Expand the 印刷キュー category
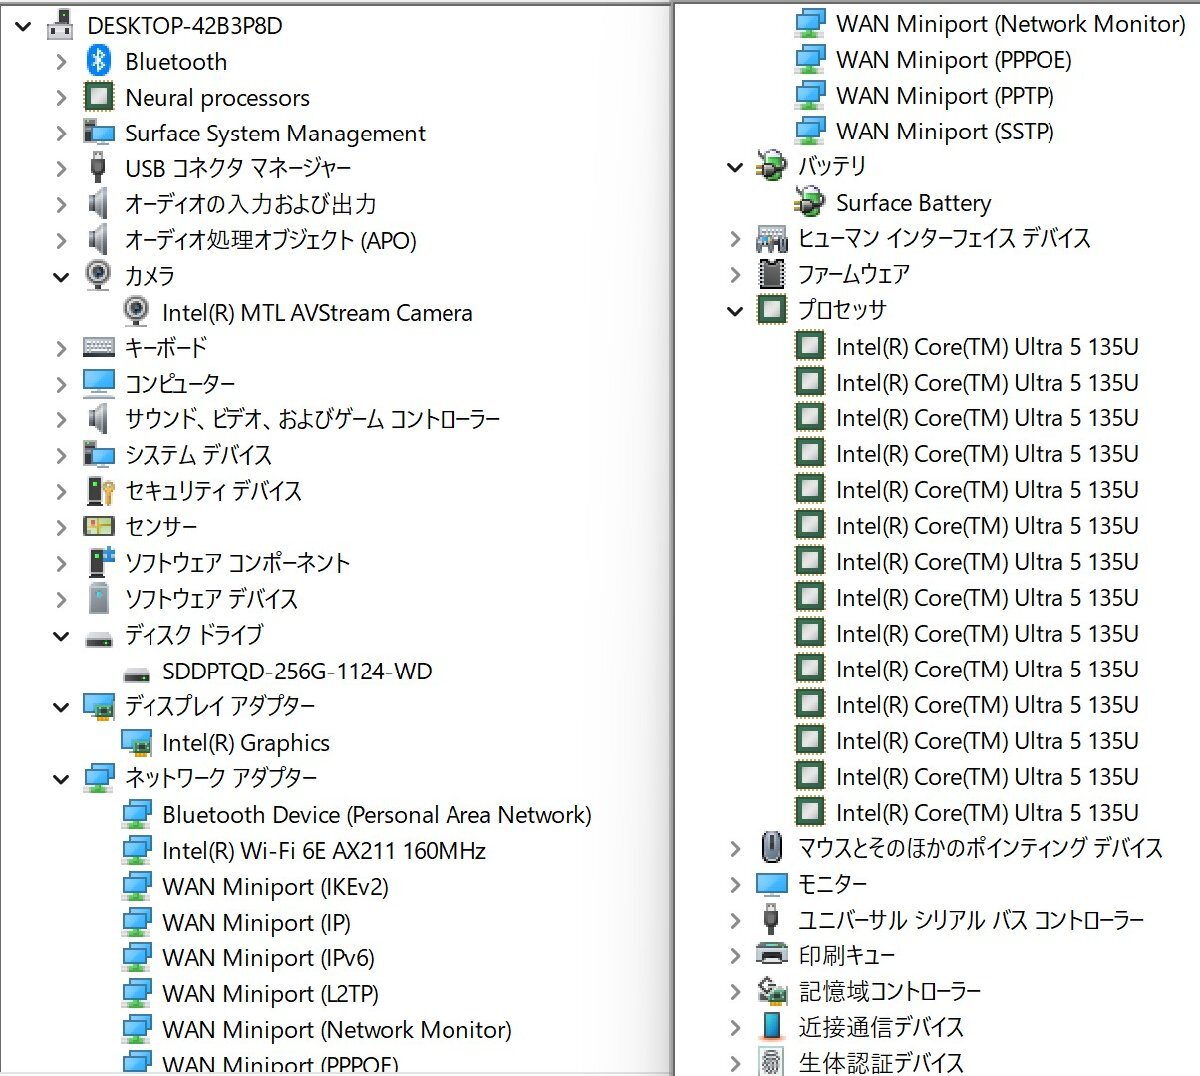 [x=735, y=956]
